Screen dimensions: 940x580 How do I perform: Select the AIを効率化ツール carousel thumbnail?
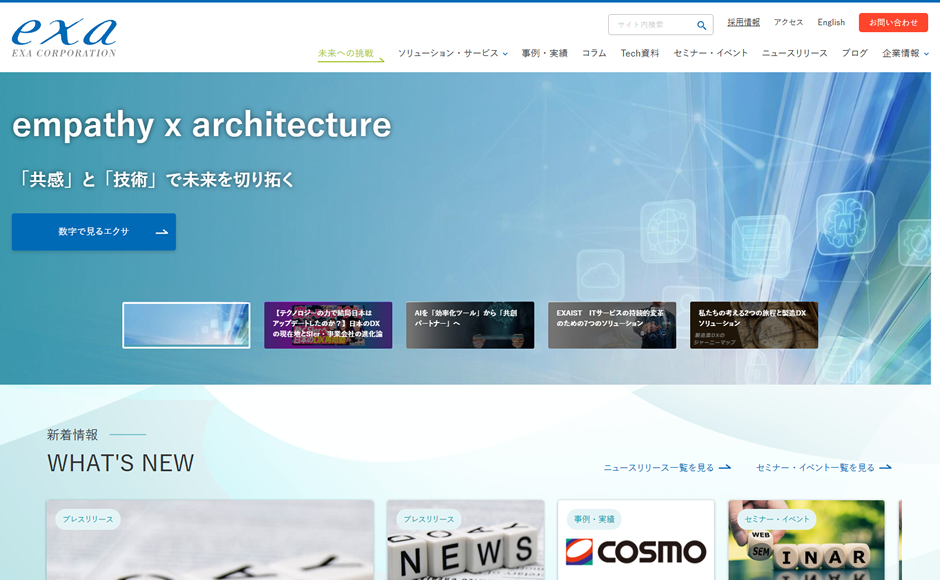[470, 325]
